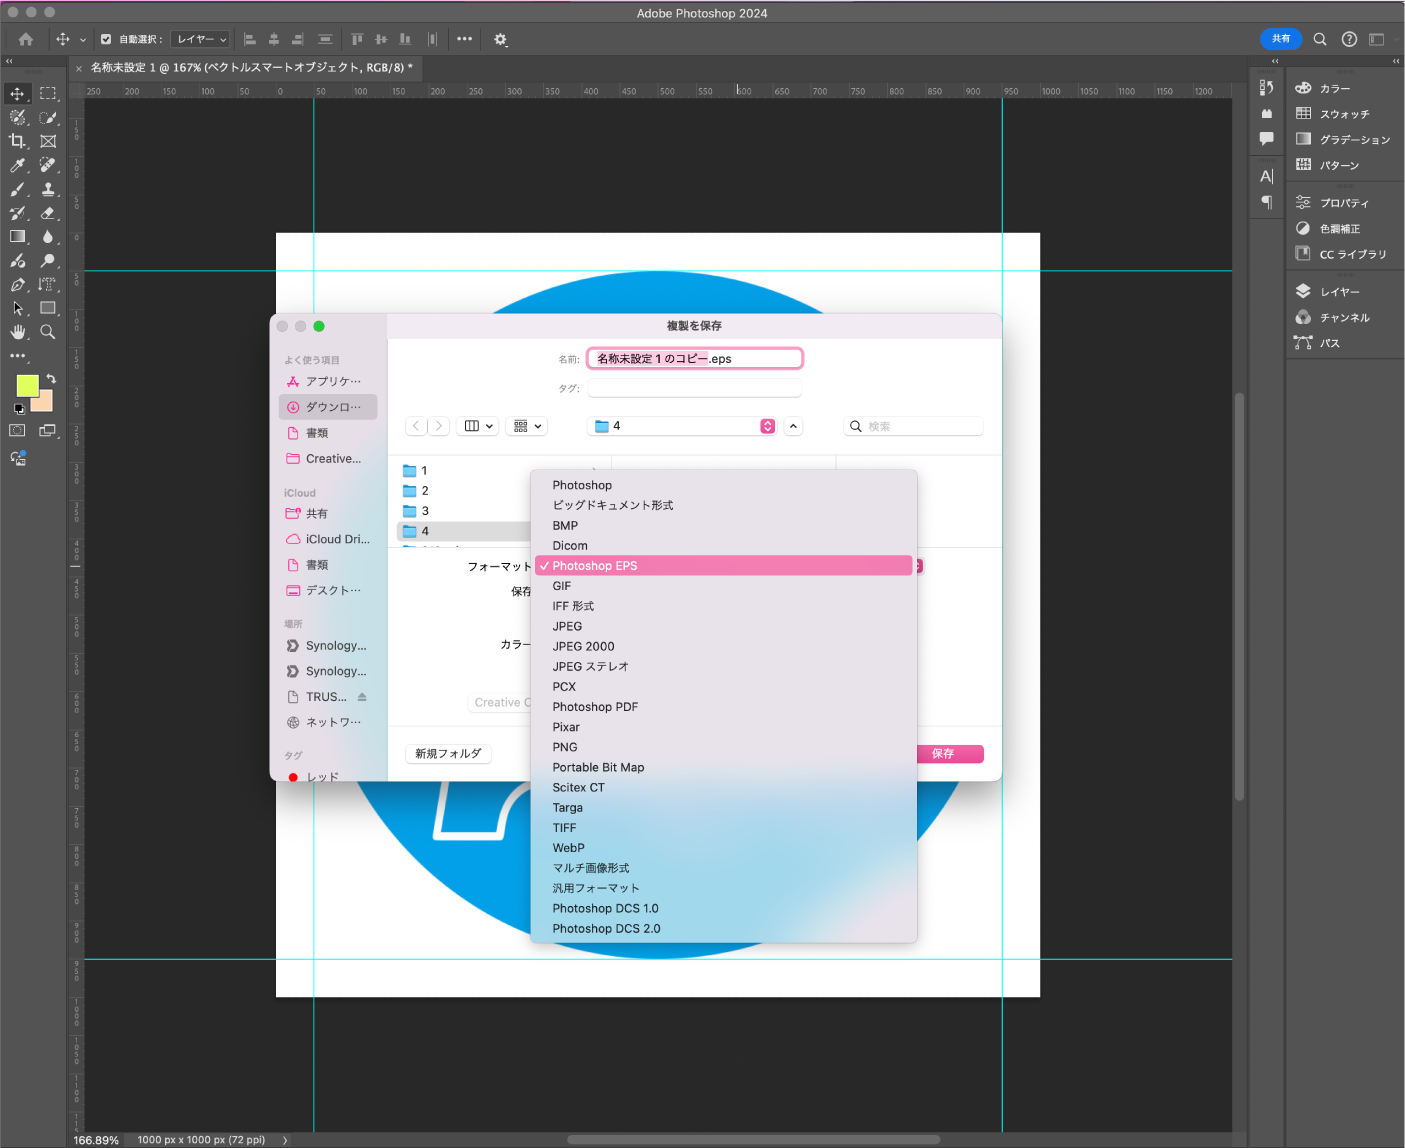
Task: Click the foreground color swatch
Action: point(26,385)
